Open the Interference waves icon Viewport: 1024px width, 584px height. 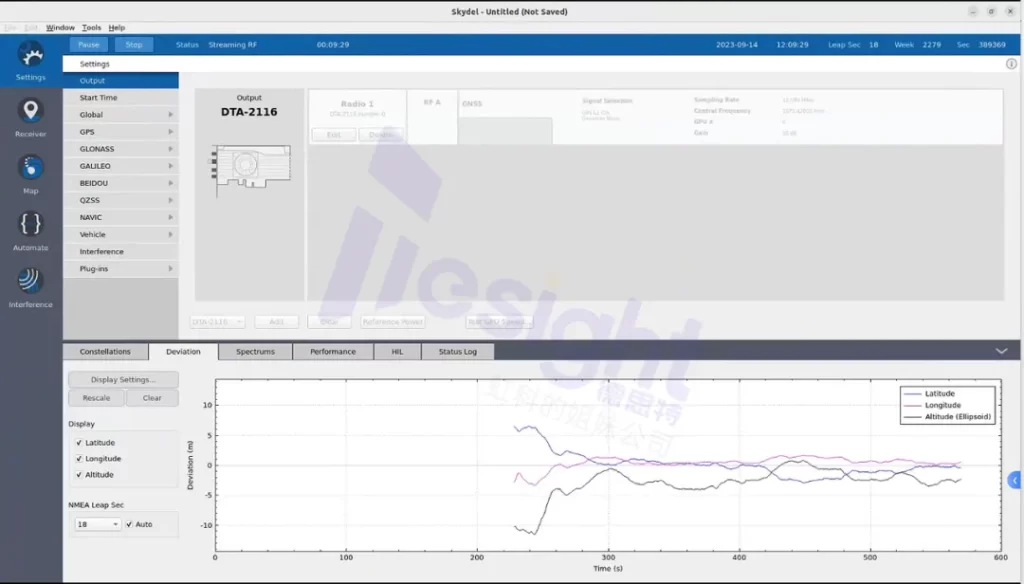point(30,282)
